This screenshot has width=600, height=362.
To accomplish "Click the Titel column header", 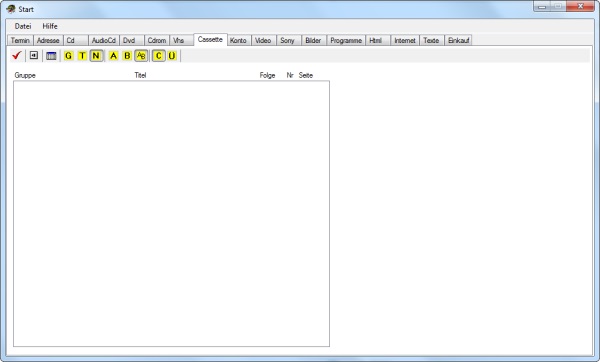I will (x=140, y=75).
